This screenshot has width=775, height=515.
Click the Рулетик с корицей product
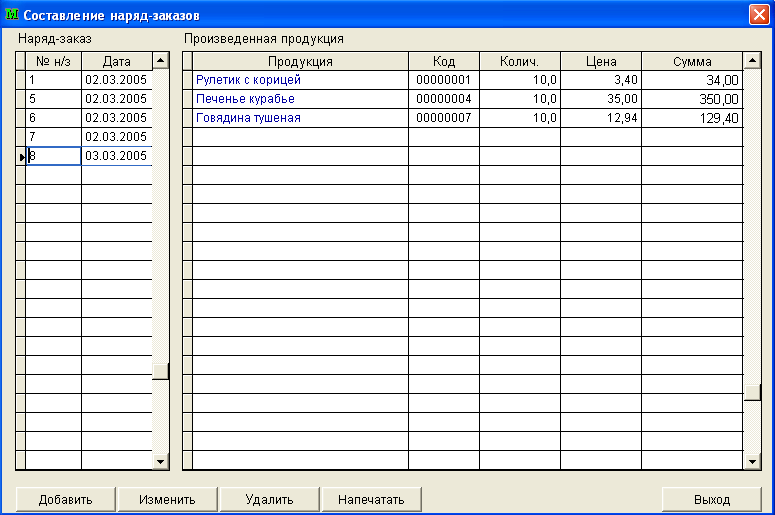tap(248, 80)
